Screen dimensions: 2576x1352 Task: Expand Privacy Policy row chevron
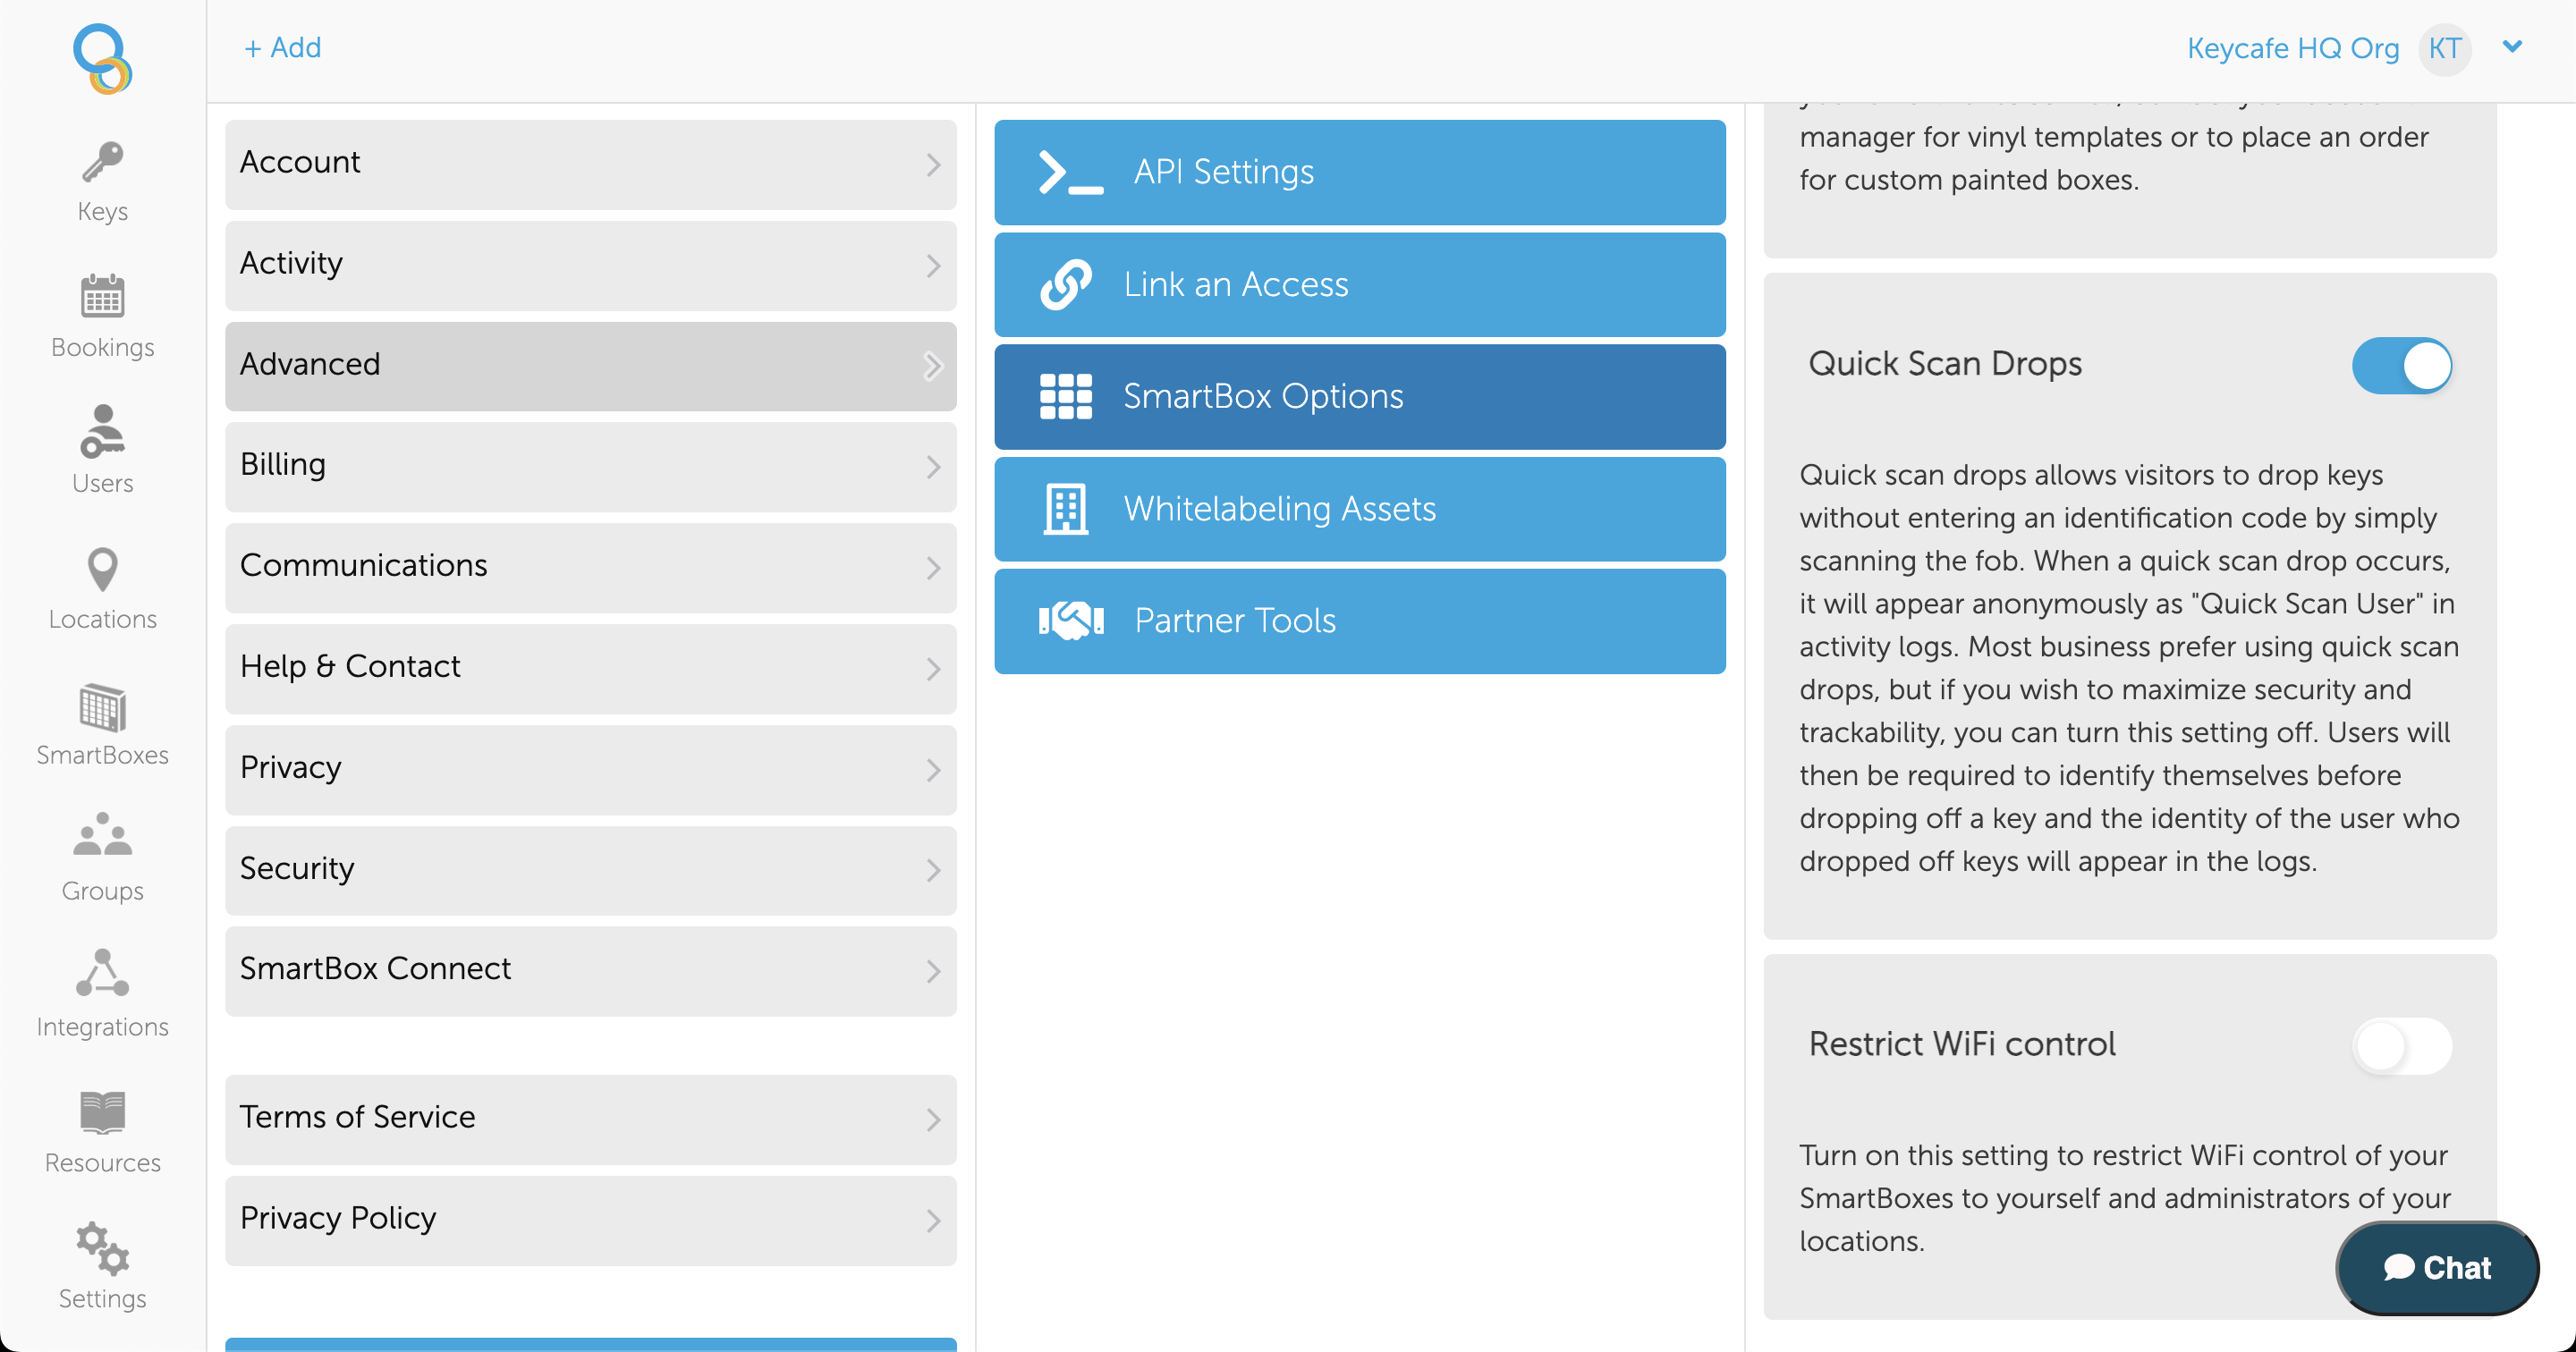tap(933, 1221)
